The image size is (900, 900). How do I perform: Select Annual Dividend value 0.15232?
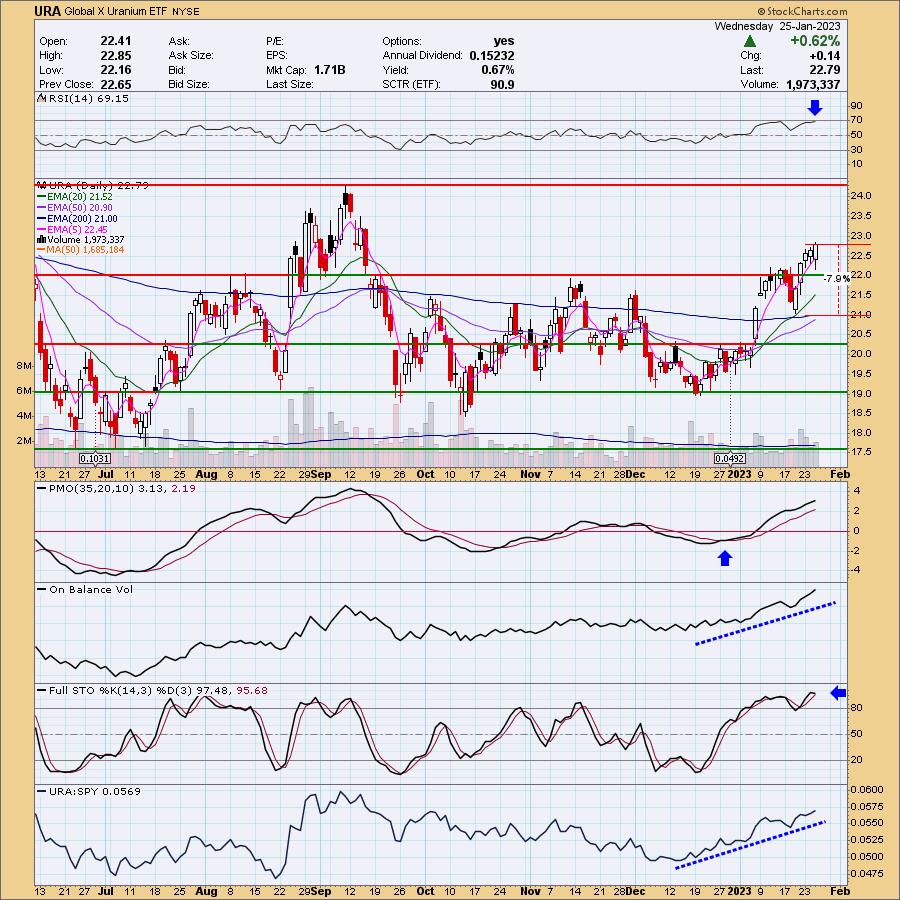coord(491,55)
